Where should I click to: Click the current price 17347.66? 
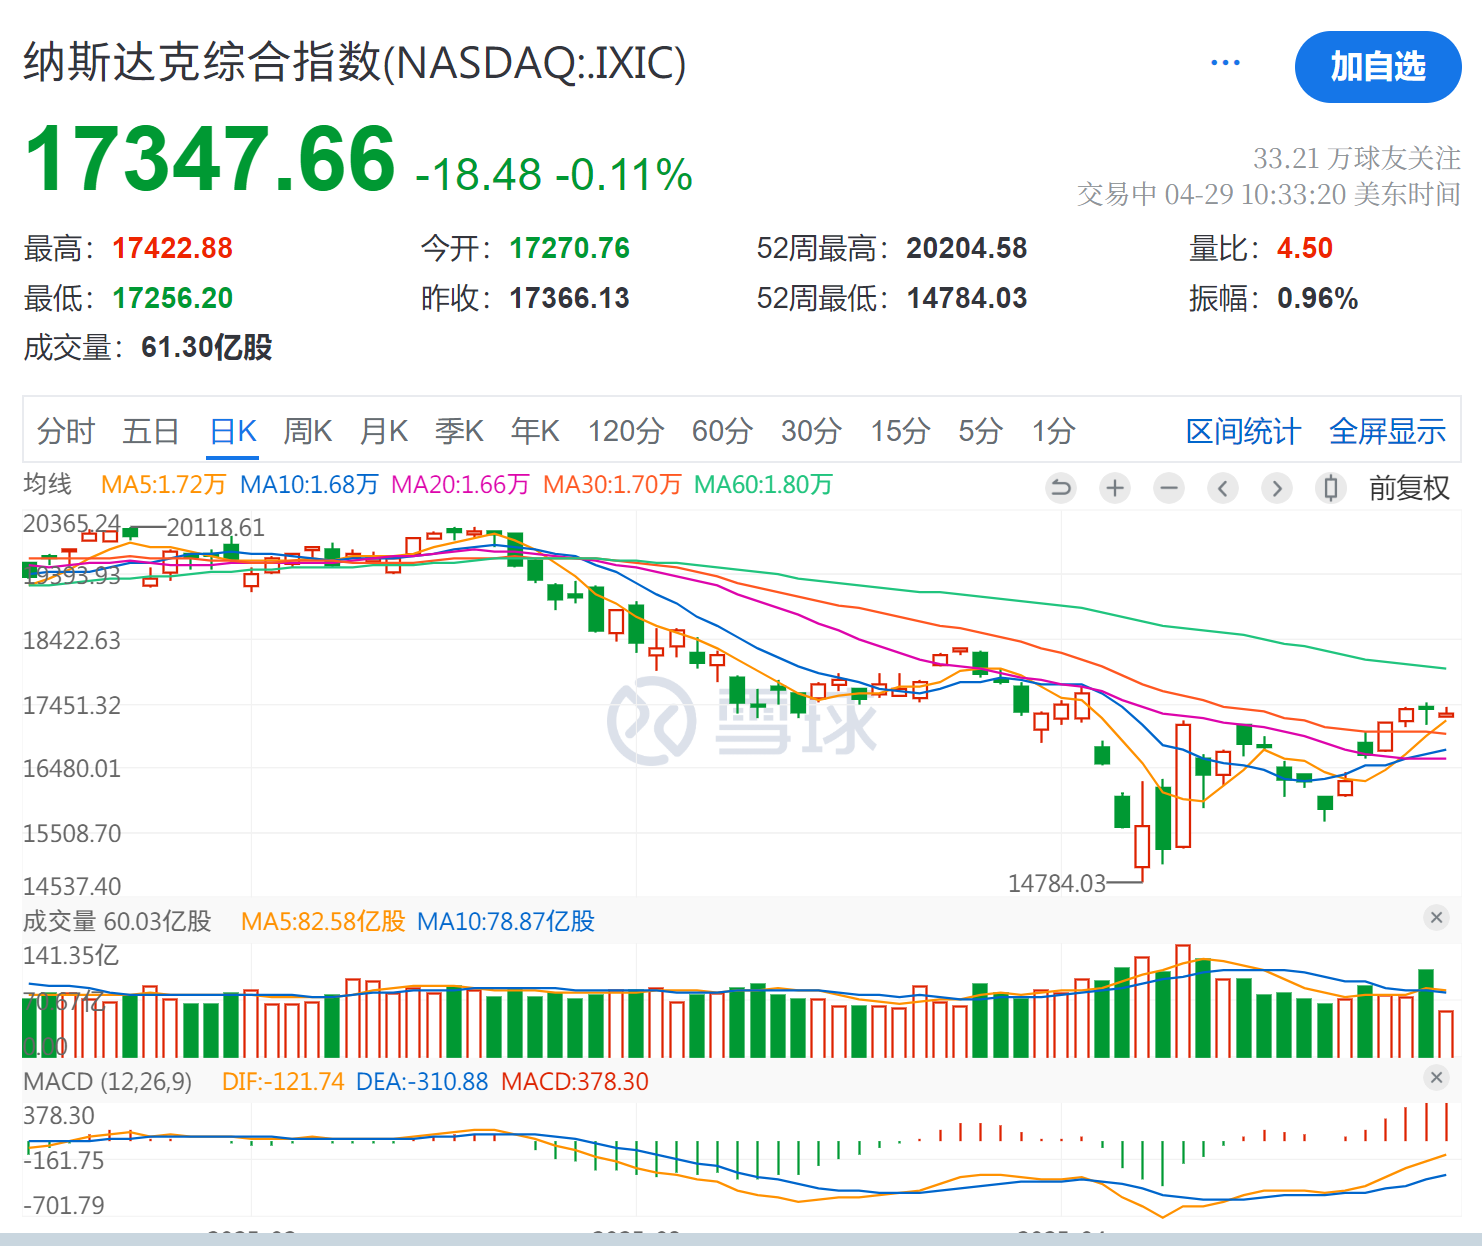(x=210, y=158)
